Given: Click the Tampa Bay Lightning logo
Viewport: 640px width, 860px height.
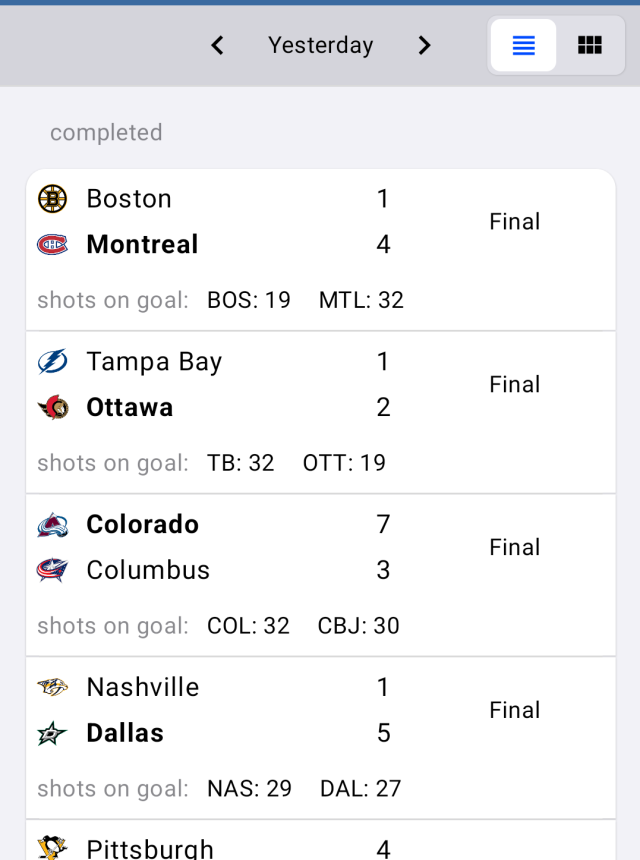Looking at the screenshot, I should coord(52,362).
